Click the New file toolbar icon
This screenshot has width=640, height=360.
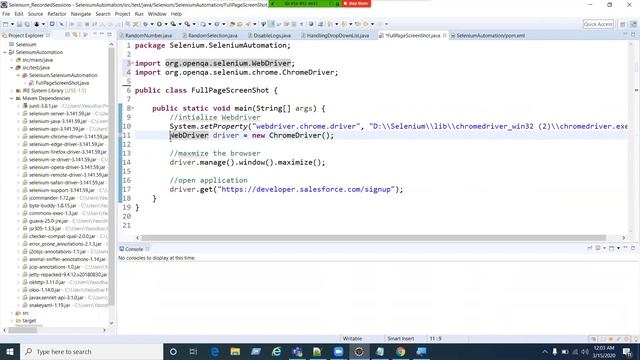click(6, 24)
